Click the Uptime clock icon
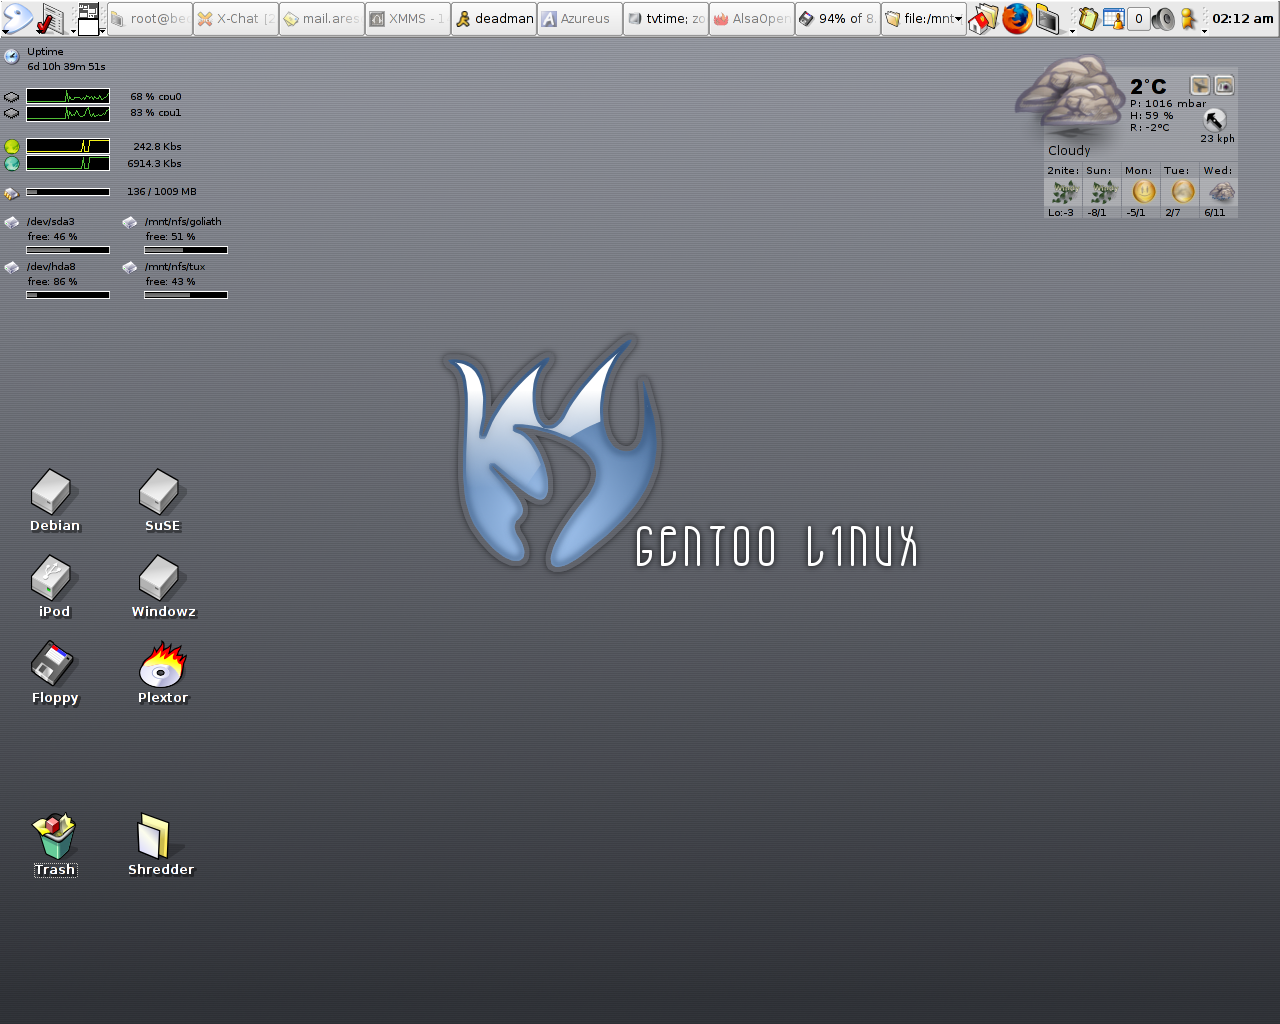This screenshot has width=1280, height=1024. [12, 57]
